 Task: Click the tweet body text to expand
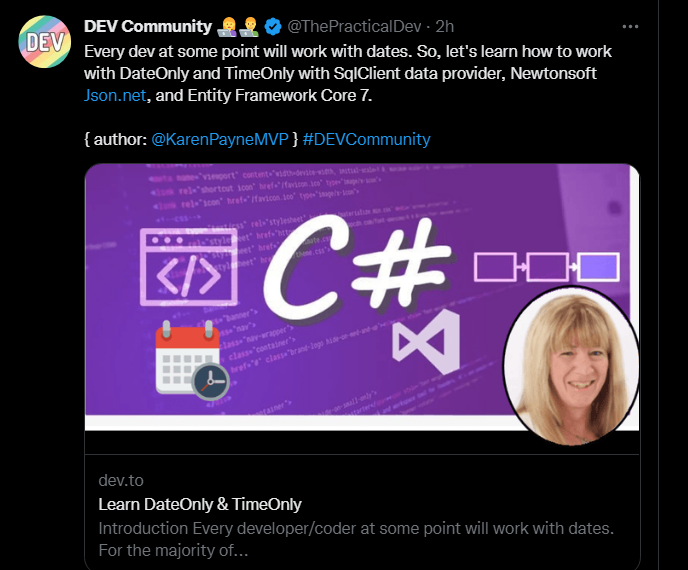pos(348,73)
